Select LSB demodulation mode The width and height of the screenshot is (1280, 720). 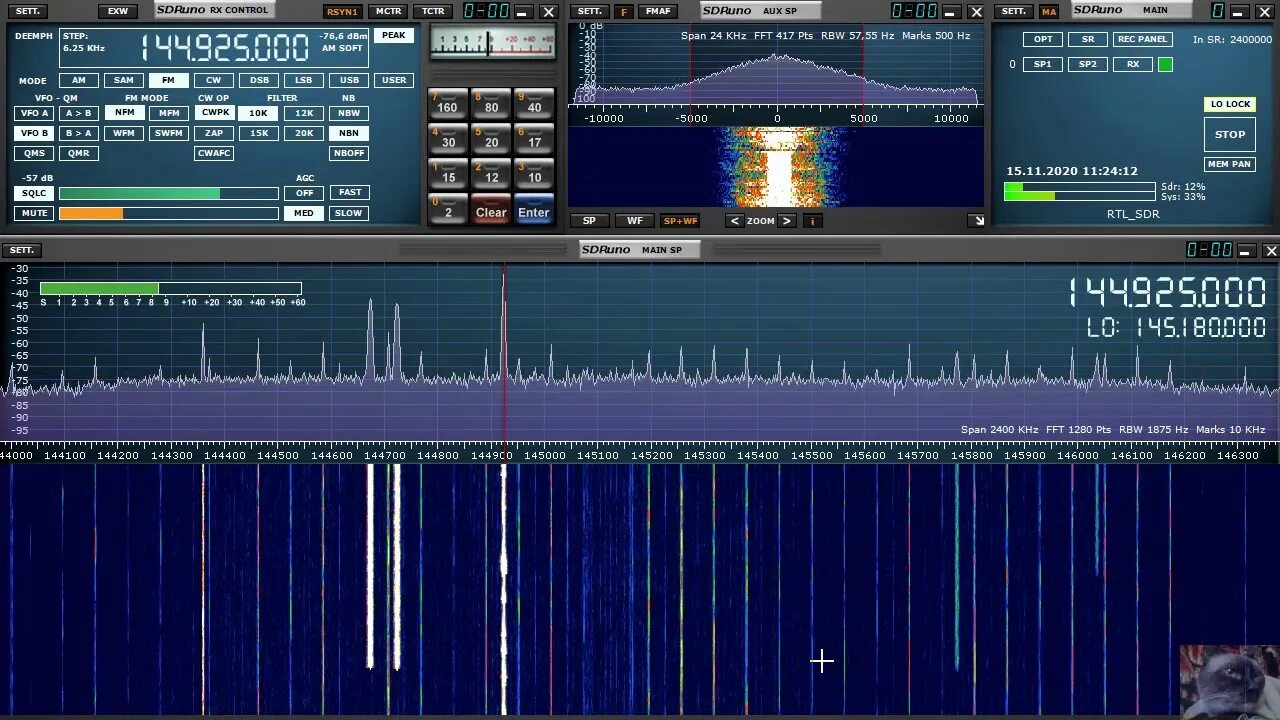click(304, 80)
